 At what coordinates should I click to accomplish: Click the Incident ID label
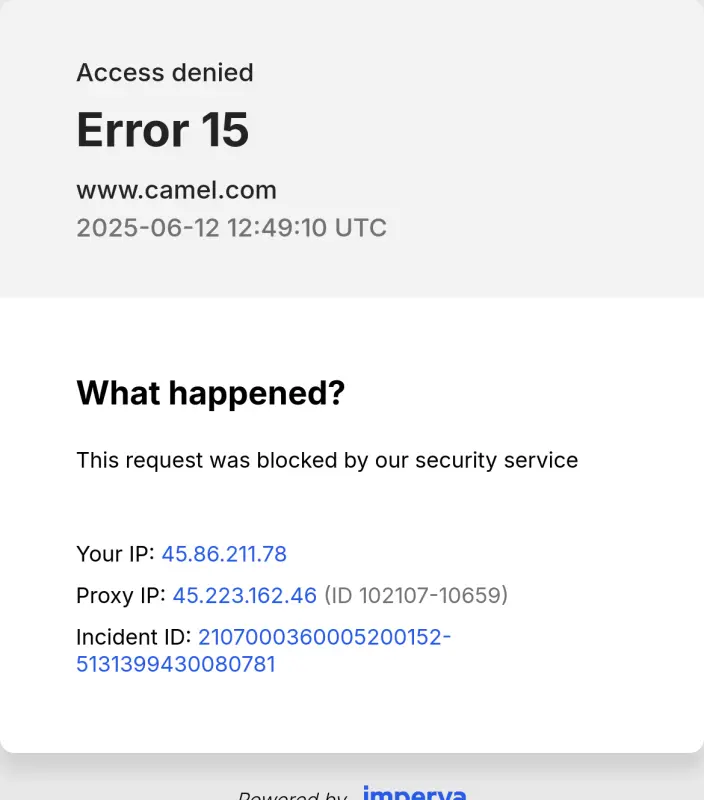tap(134, 637)
